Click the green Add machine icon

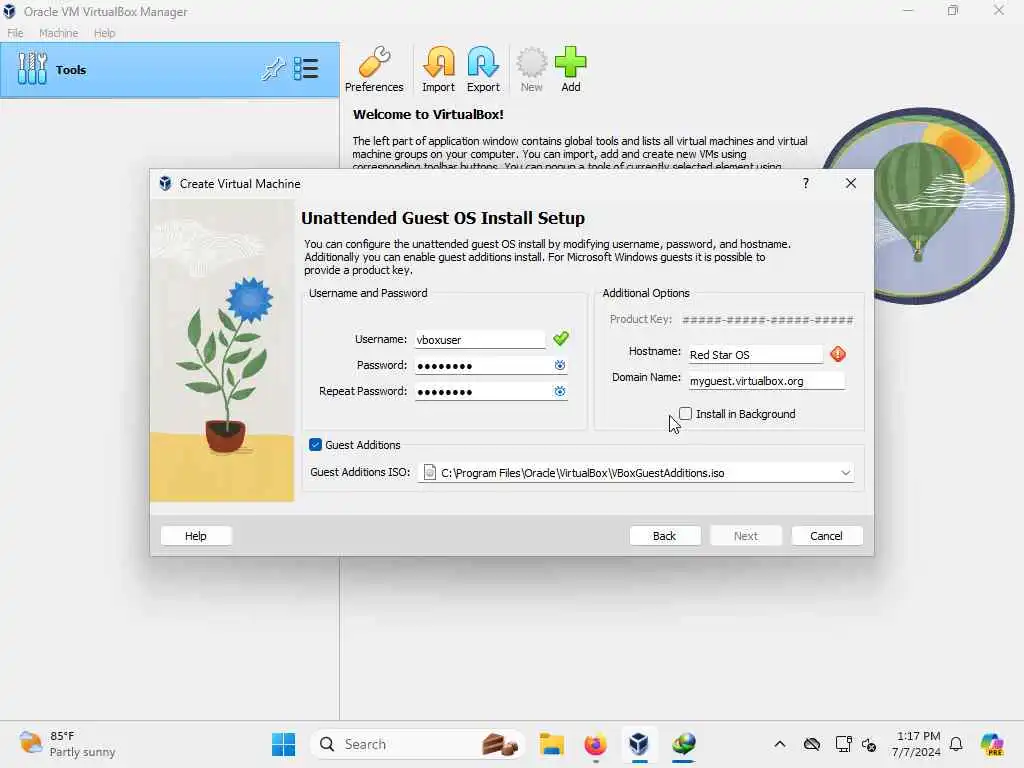pos(571,70)
